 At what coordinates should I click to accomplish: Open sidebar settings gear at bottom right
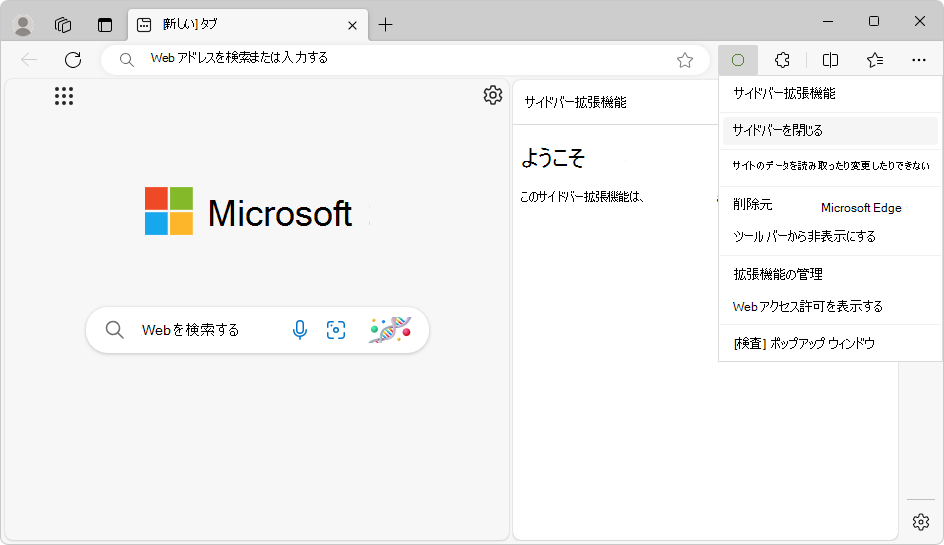coord(921,522)
